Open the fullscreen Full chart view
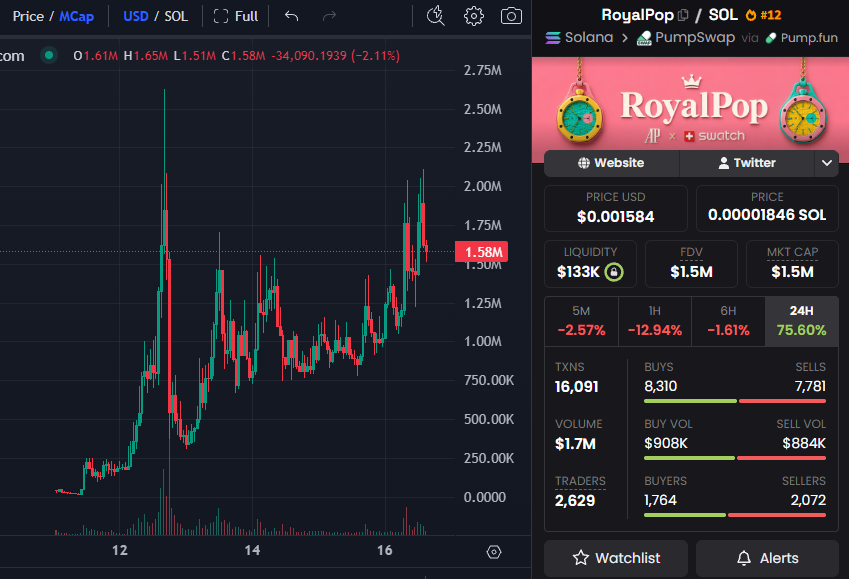This screenshot has height=579, width=849. point(236,16)
